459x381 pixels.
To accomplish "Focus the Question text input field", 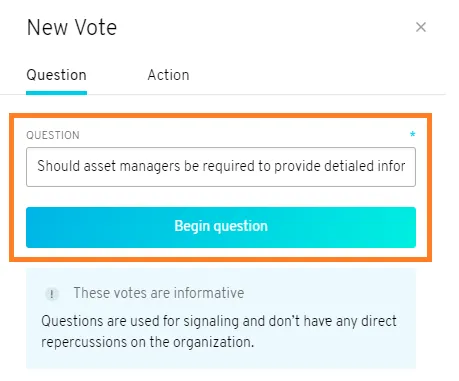I will [221, 167].
